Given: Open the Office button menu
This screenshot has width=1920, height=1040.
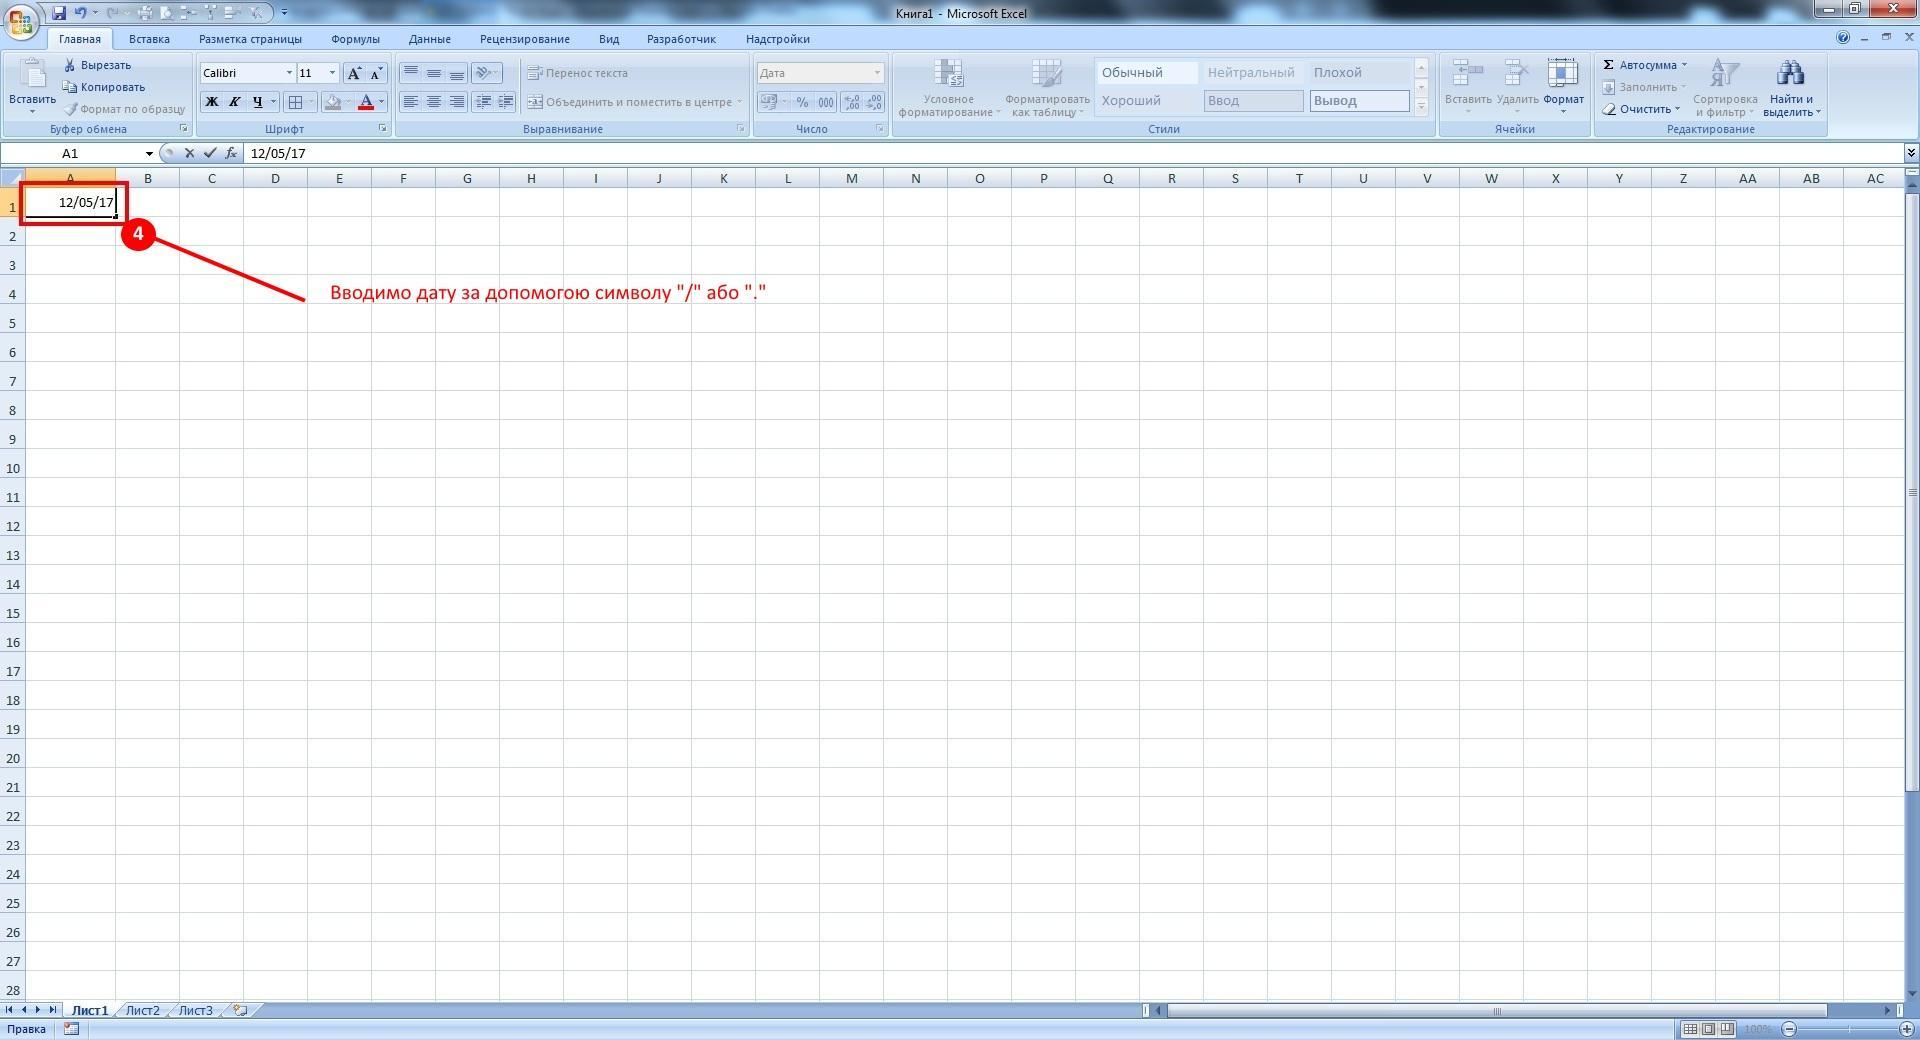Looking at the screenshot, I should click(21, 20).
